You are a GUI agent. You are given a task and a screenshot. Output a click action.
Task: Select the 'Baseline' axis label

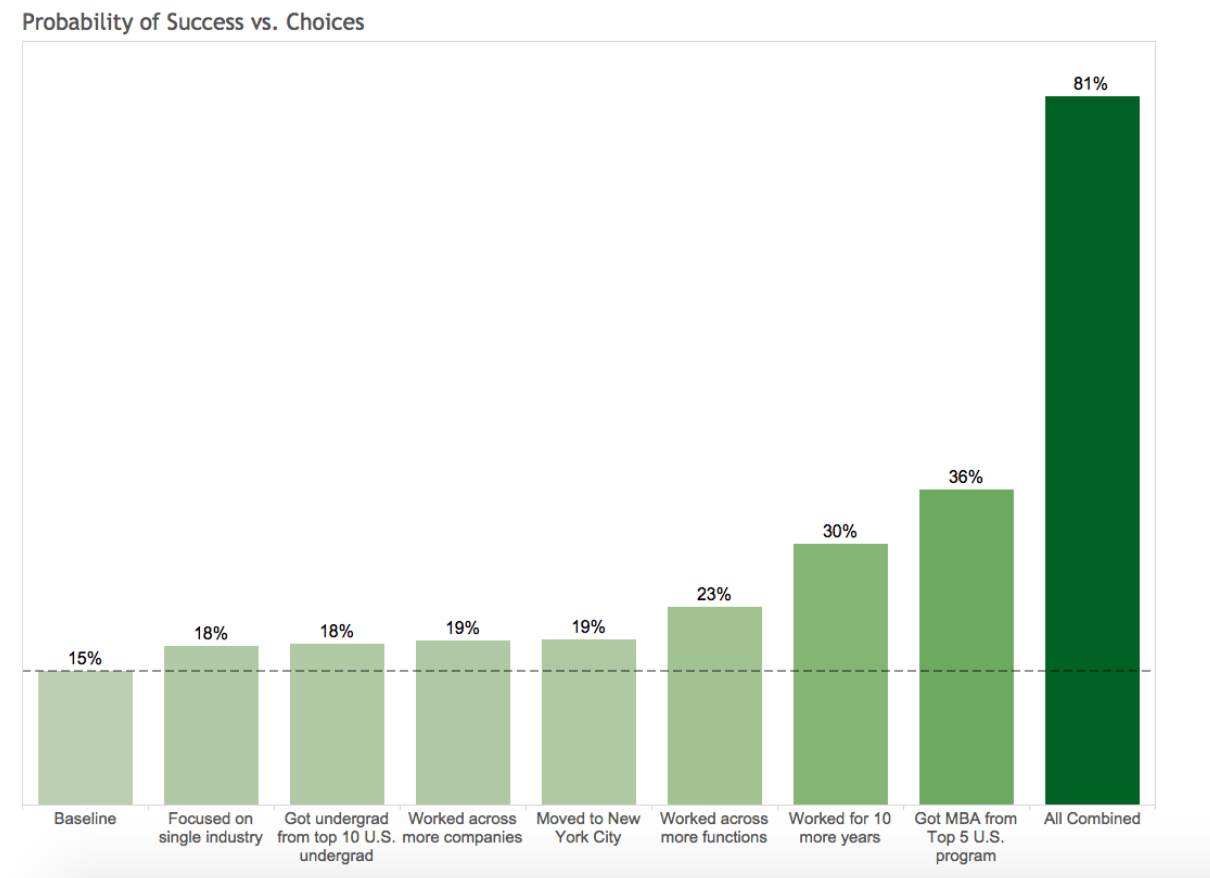85,819
